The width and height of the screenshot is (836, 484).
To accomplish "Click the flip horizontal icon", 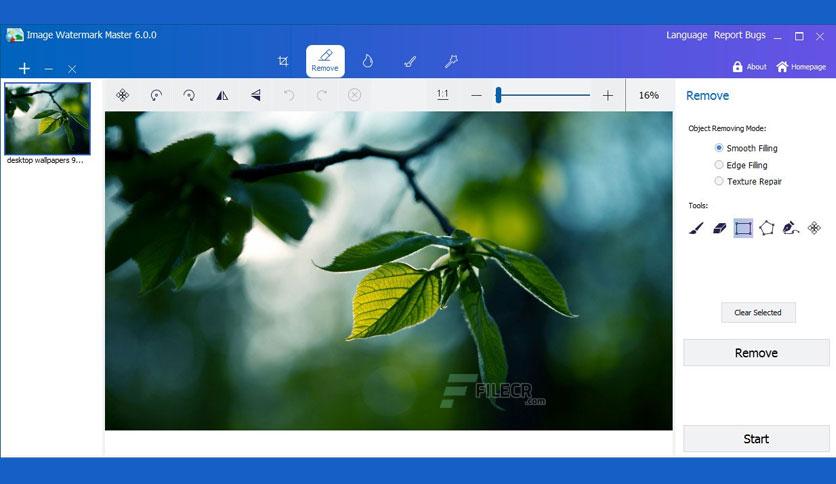I will point(222,95).
